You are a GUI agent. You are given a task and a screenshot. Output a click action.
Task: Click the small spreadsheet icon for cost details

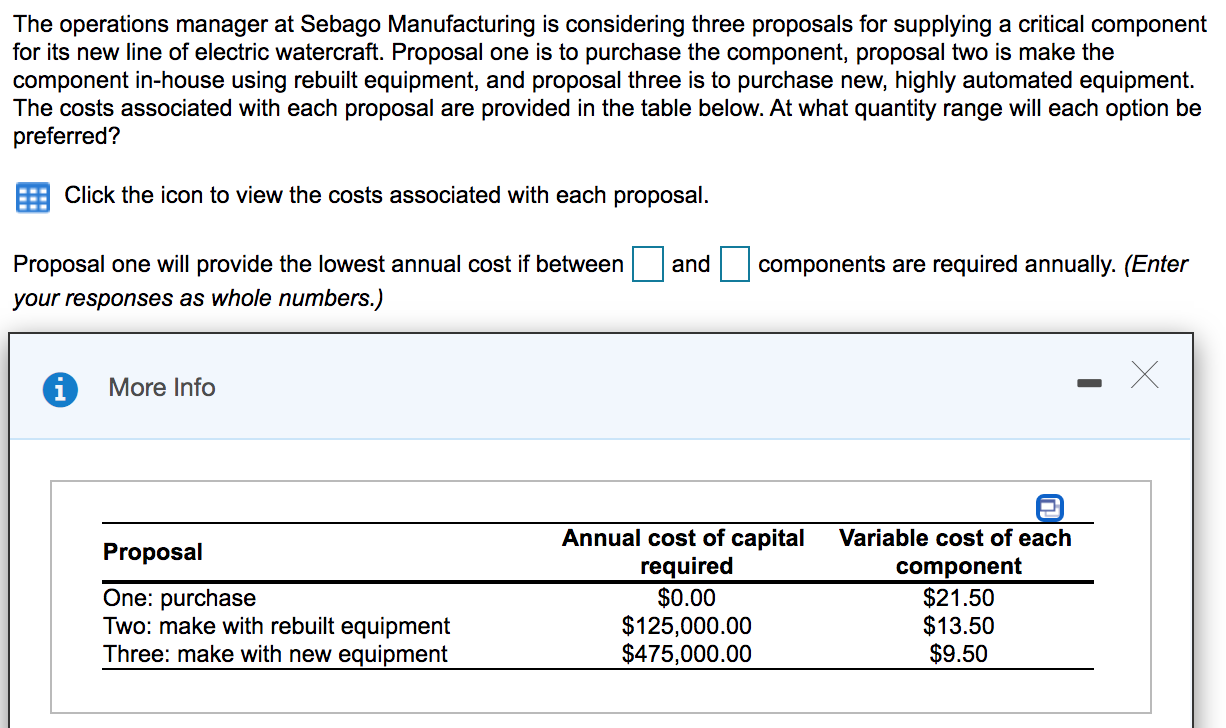coord(31,197)
